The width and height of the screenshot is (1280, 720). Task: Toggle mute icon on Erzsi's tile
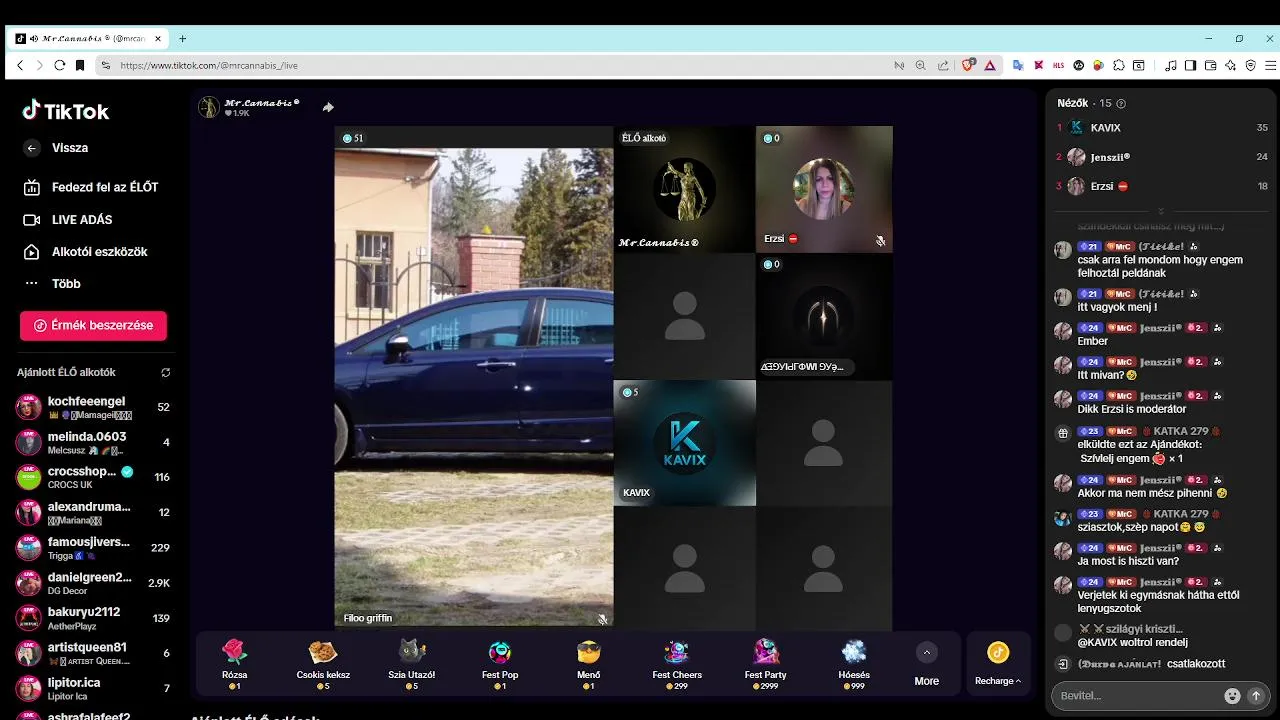coord(880,241)
